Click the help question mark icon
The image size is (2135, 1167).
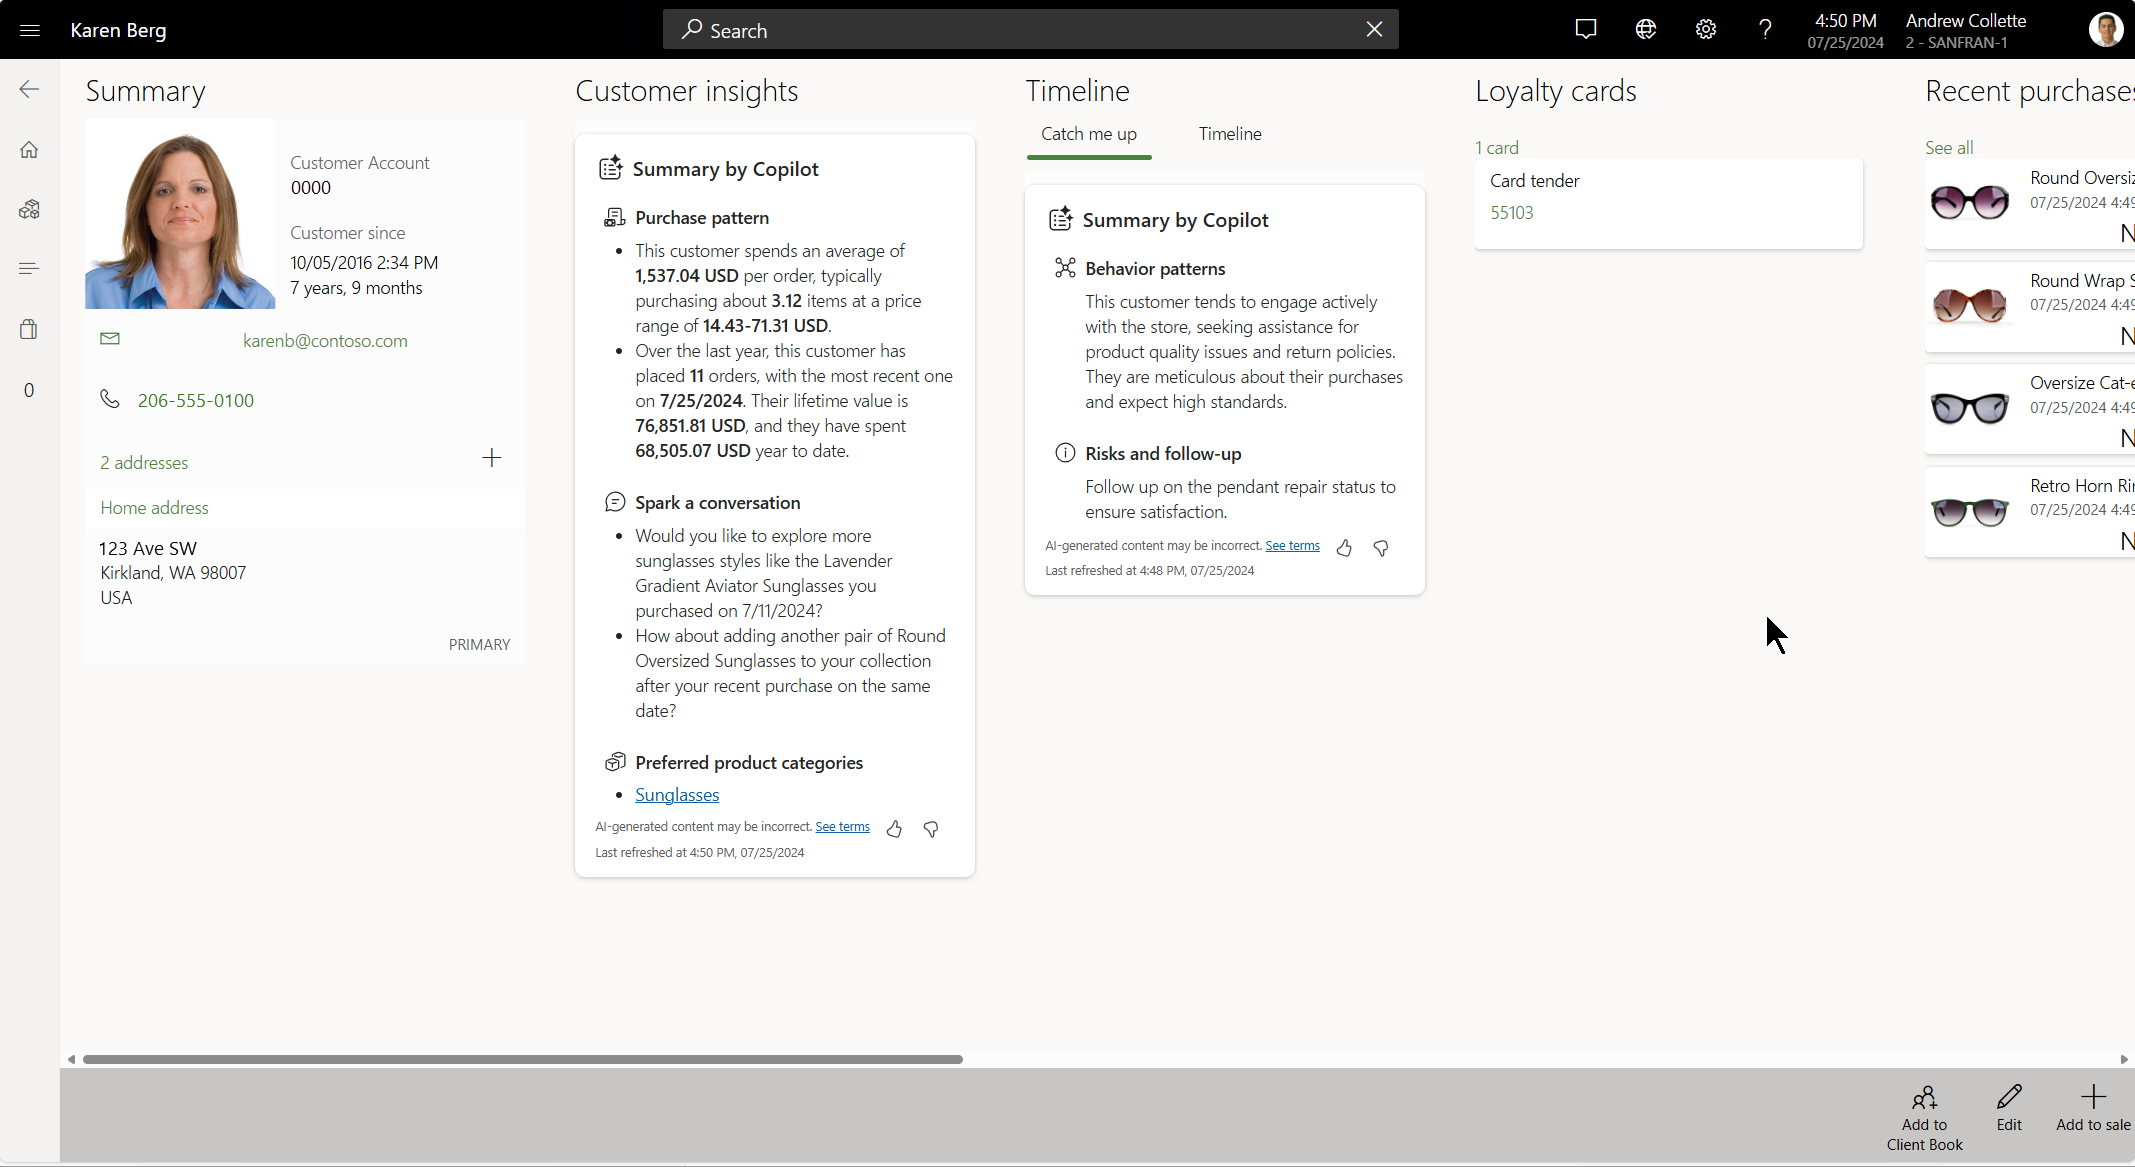click(x=1764, y=30)
